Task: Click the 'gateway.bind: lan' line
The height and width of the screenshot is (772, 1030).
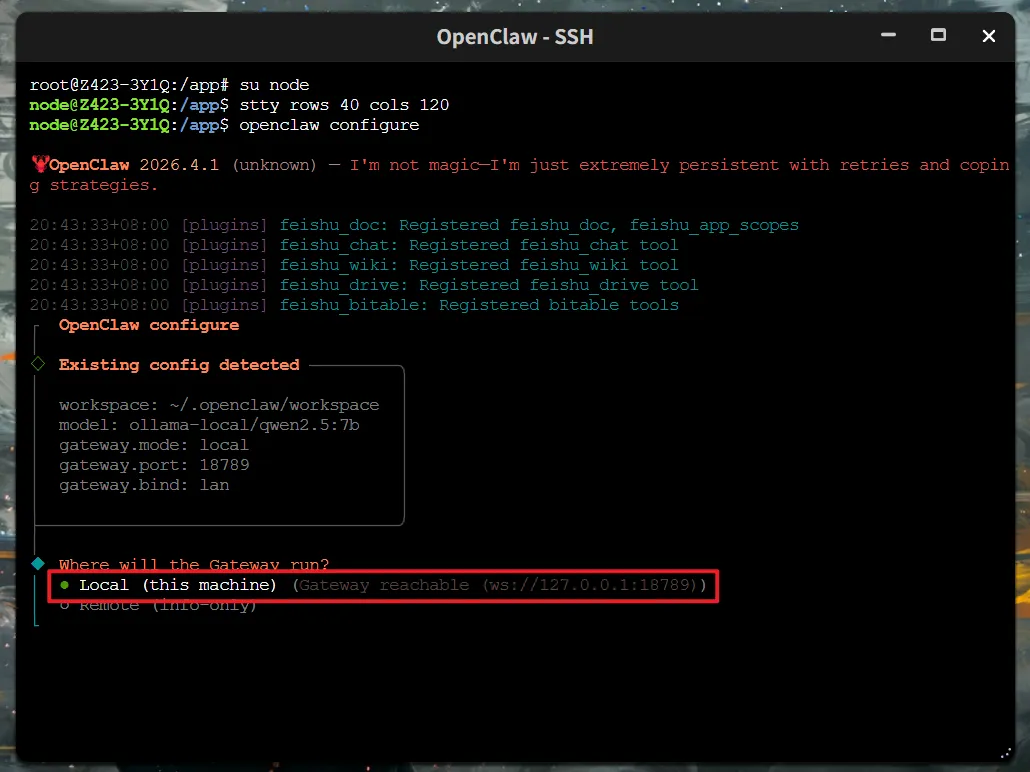Action: coord(144,486)
